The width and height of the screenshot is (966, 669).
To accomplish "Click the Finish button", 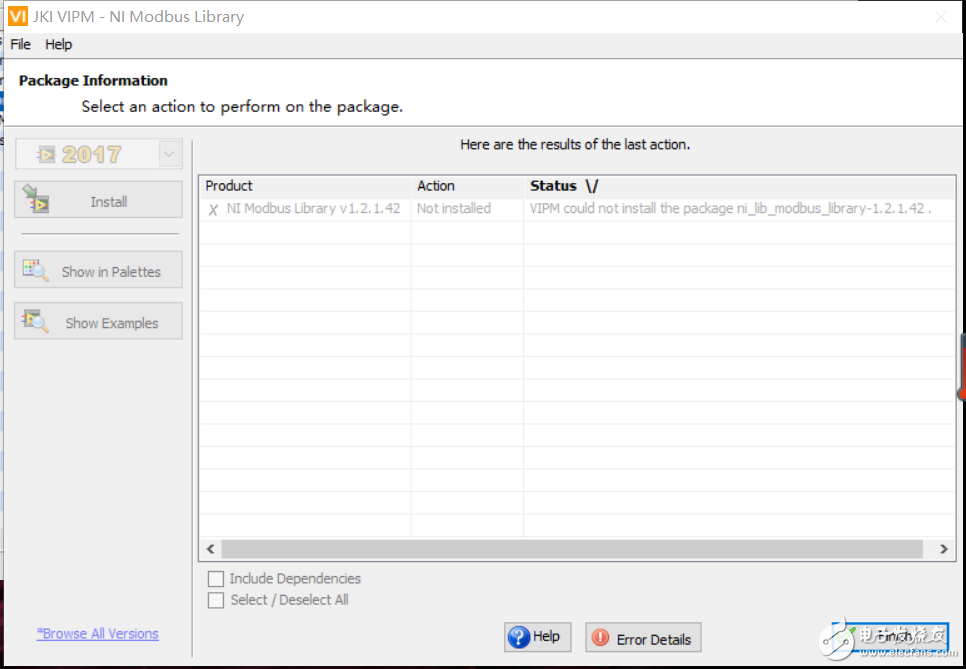I will click(890, 637).
